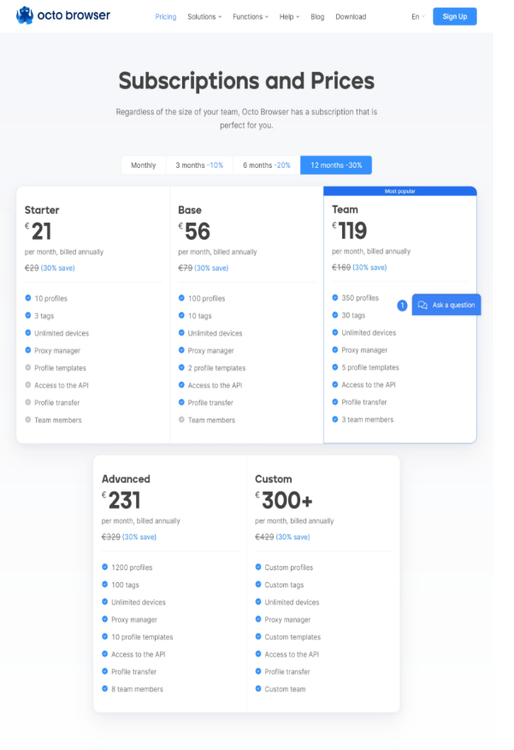514x750 pixels.
Task: Switch billing to 3 months -10%
Action: (199, 165)
